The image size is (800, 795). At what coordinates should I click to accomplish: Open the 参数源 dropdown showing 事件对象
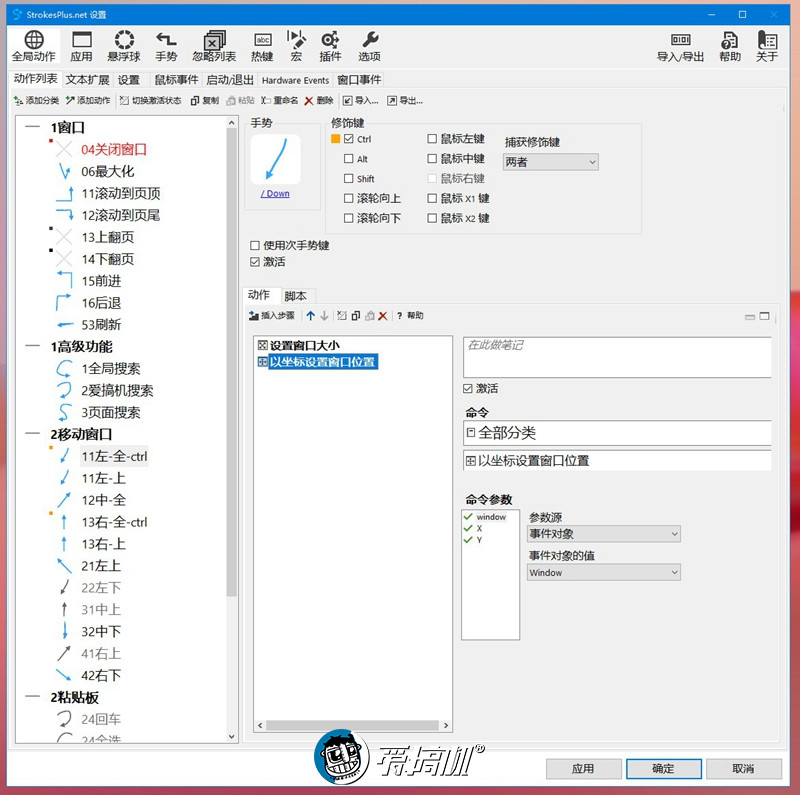[x=602, y=533]
